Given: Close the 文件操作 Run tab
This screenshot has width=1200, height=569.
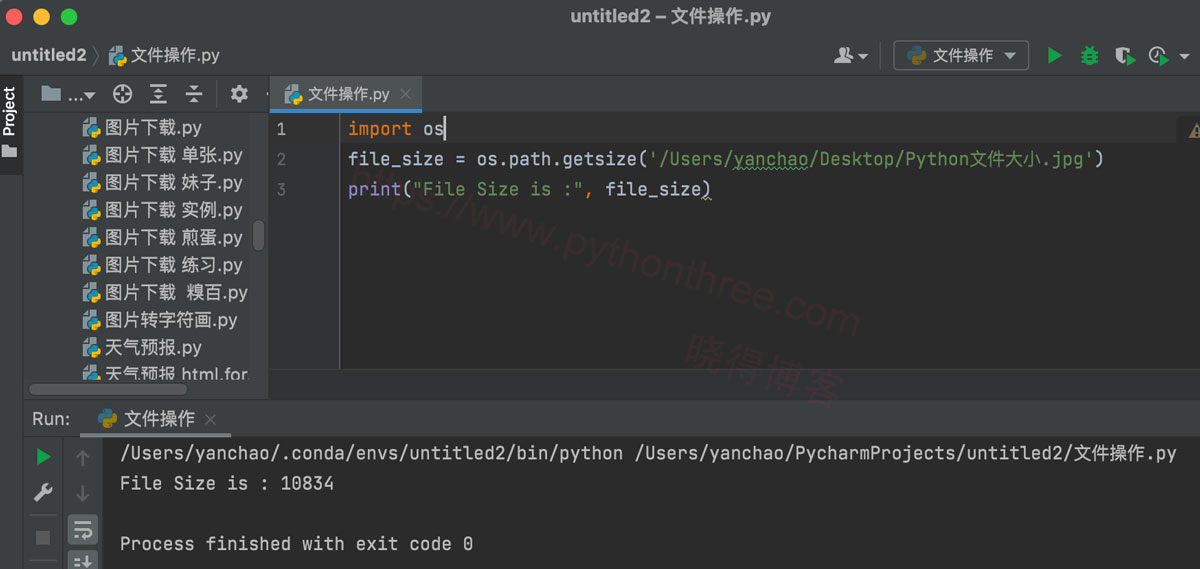Looking at the screenshot, I should (x=210, y=419).
